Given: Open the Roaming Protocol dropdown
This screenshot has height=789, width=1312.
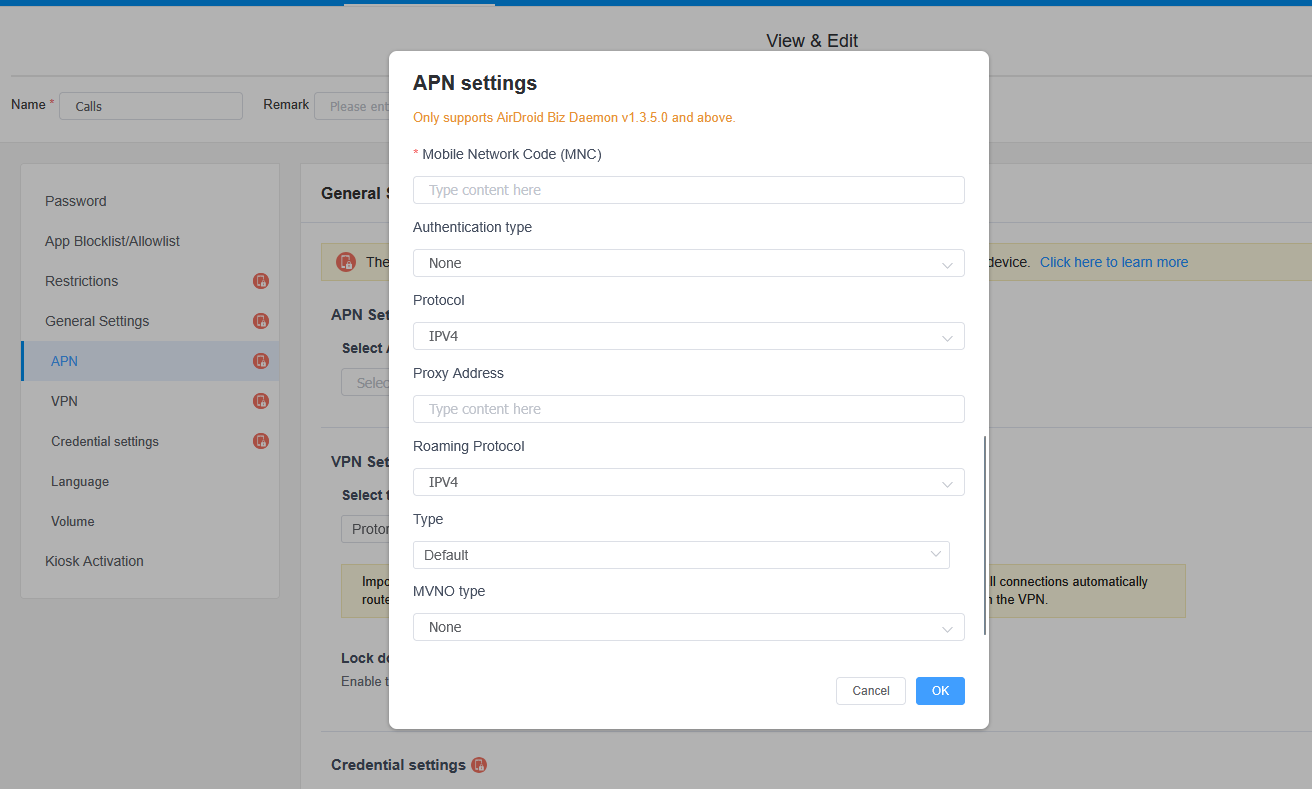Looking at the screenshot, I should pyautogui.click(x=688, y=482).
